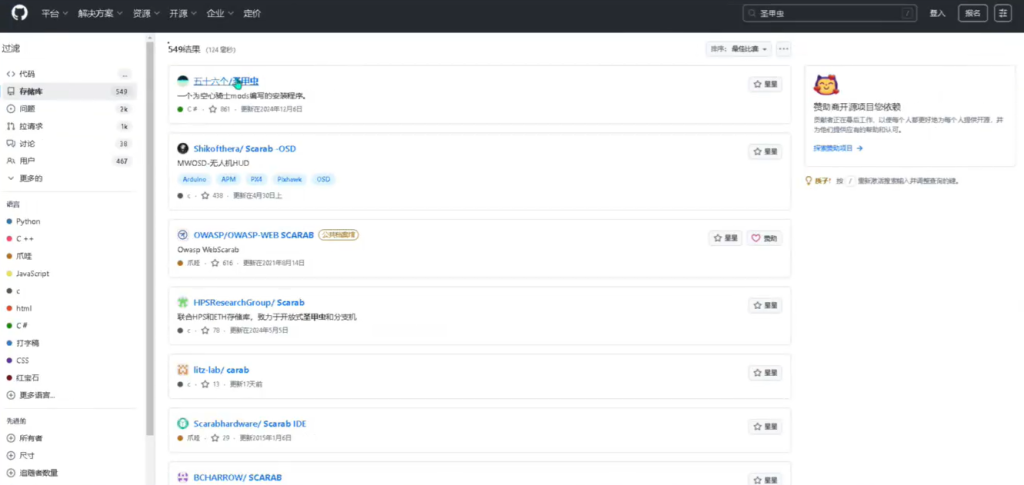Click the 五十六个 repository avatar

(183, 82)
